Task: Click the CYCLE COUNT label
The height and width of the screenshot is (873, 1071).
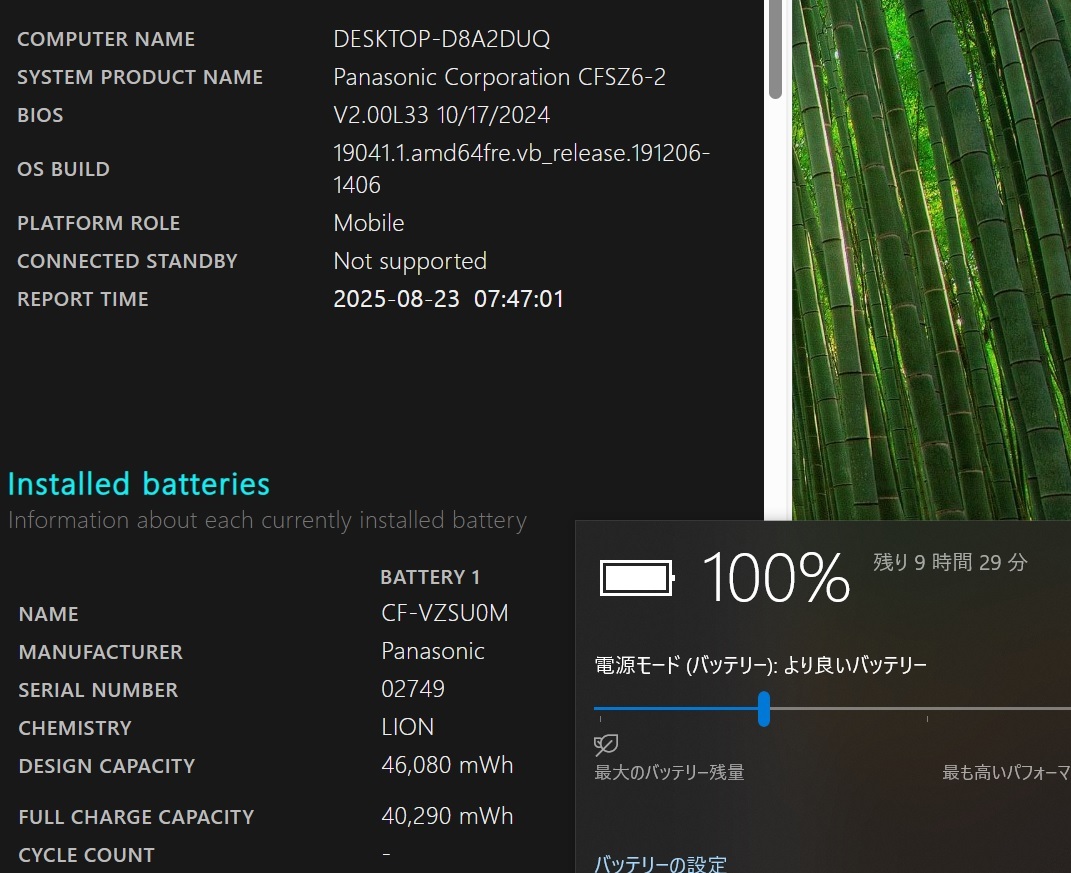Action: [x=86, y=855]
